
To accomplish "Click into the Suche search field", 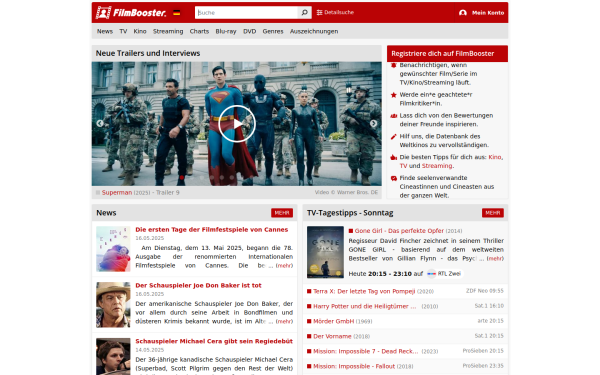I will (x=246, y=13).
